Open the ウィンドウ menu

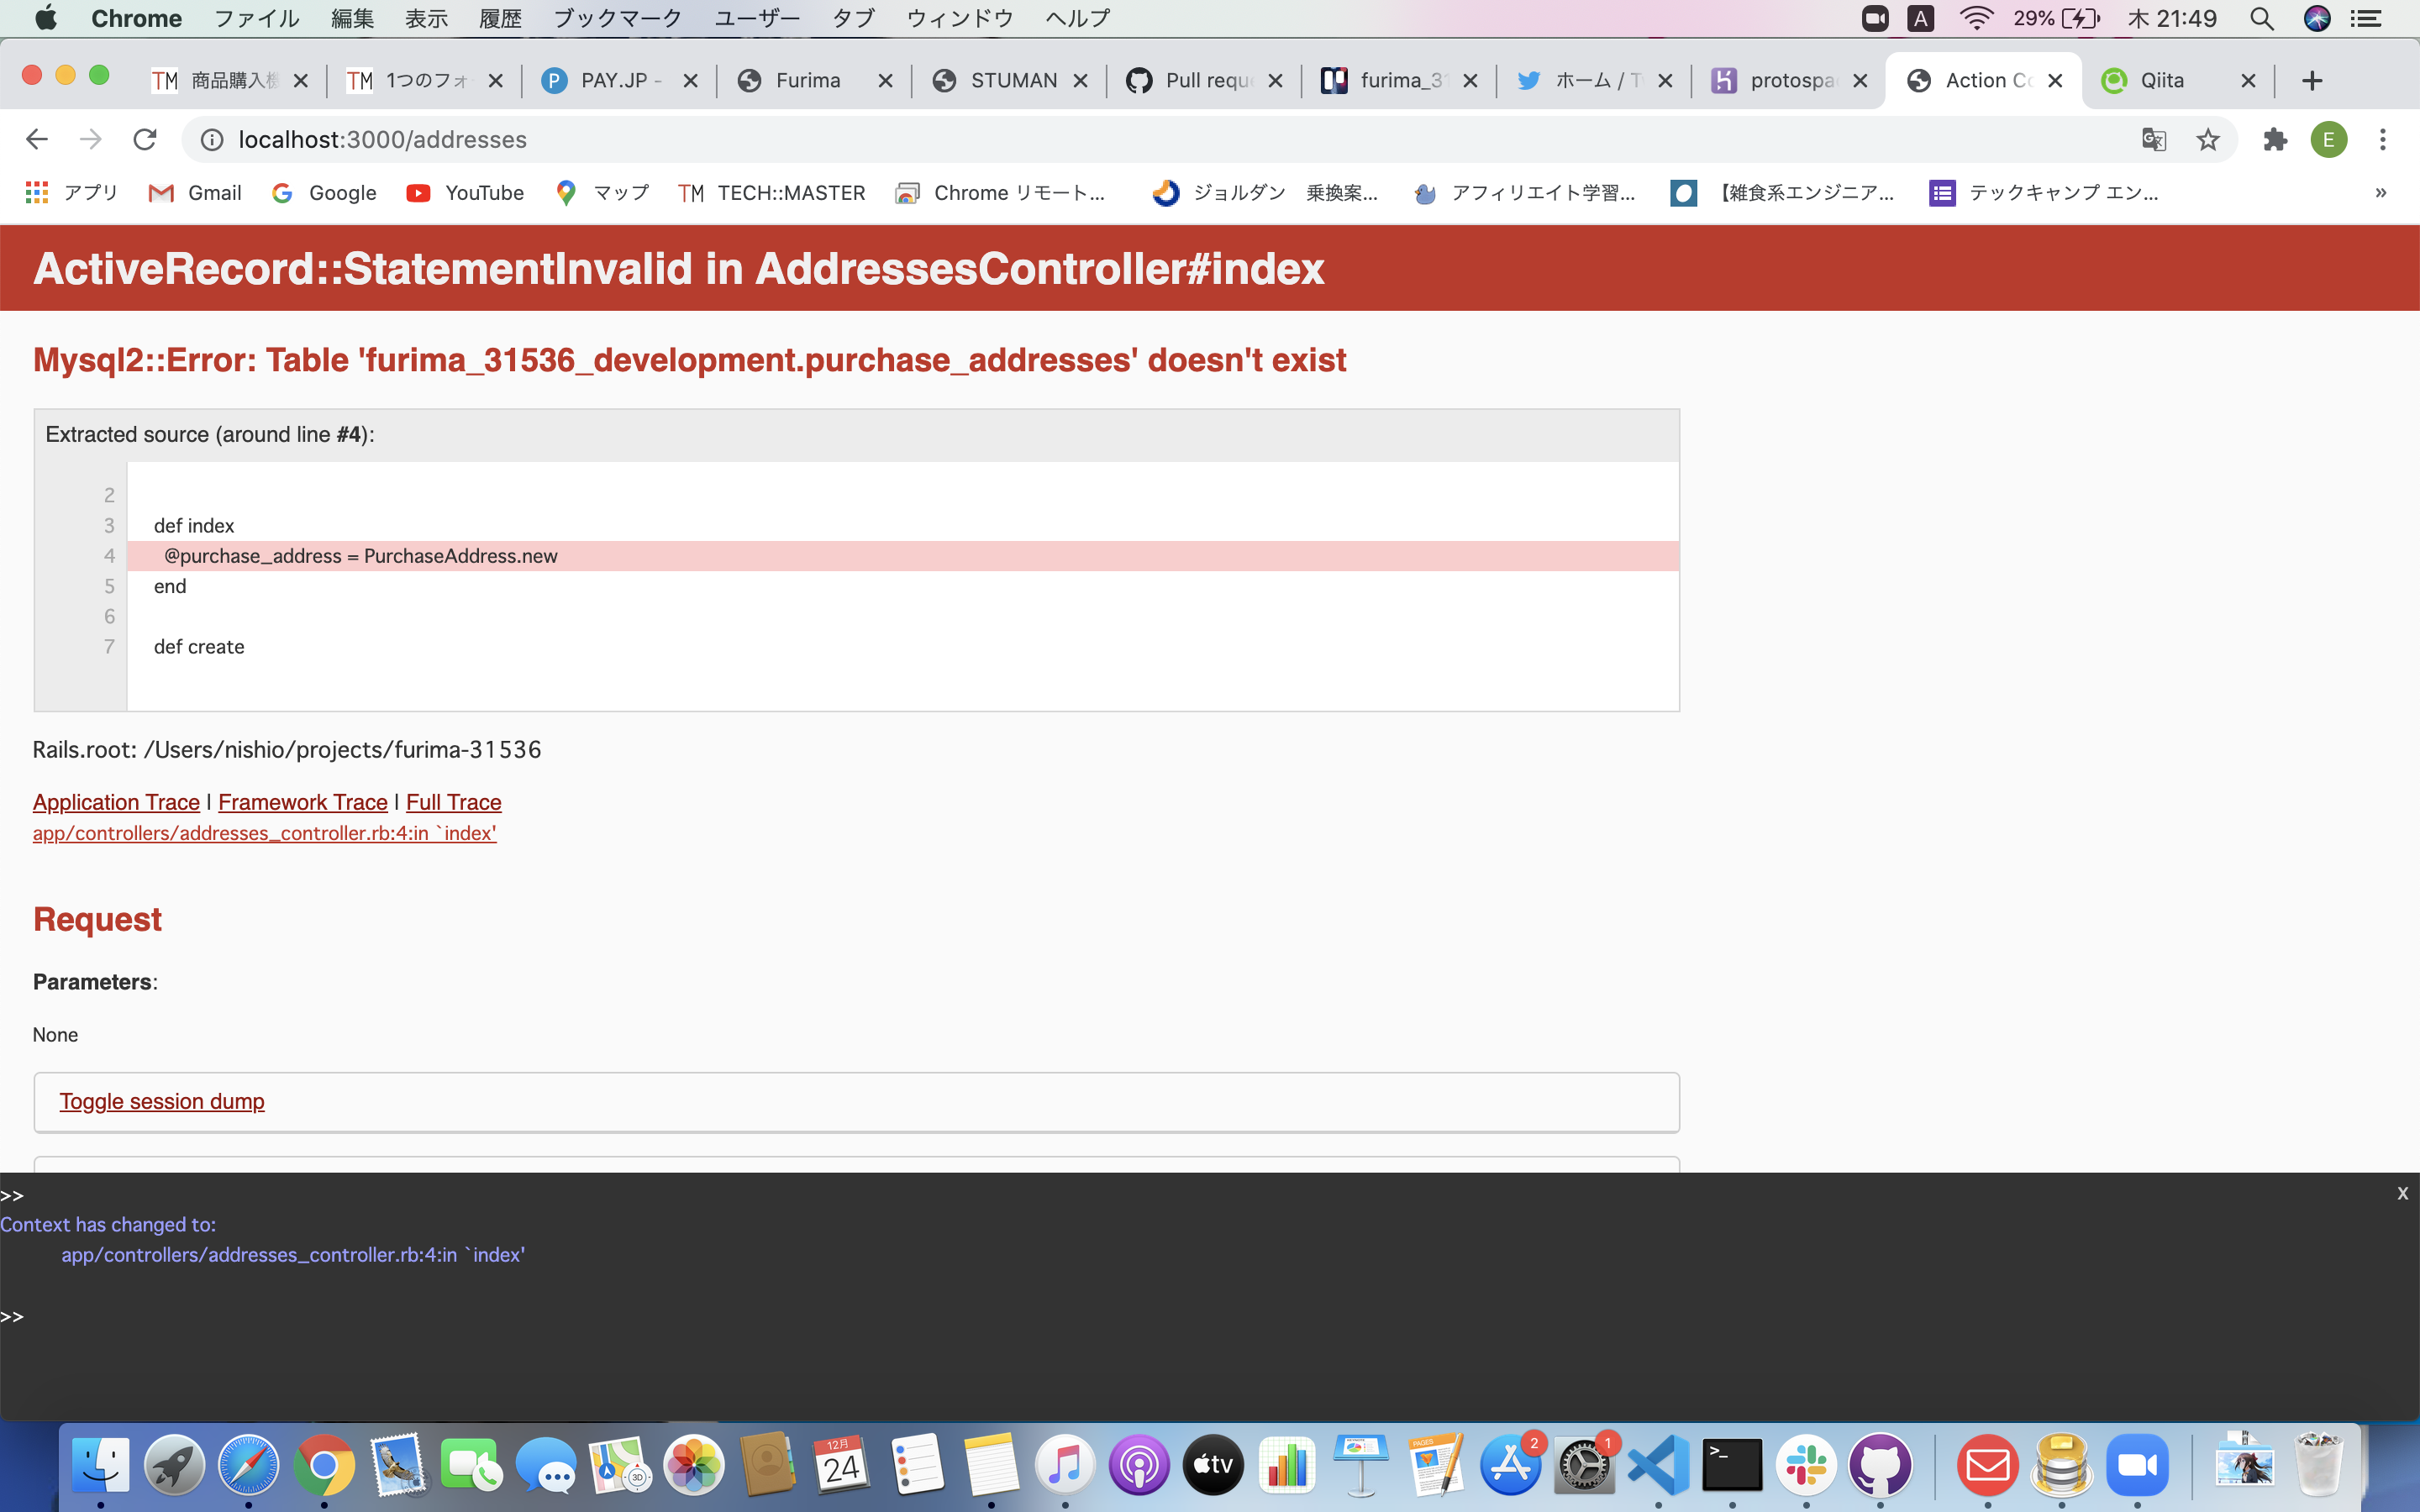pyautogui.click(x=959, y=18)
